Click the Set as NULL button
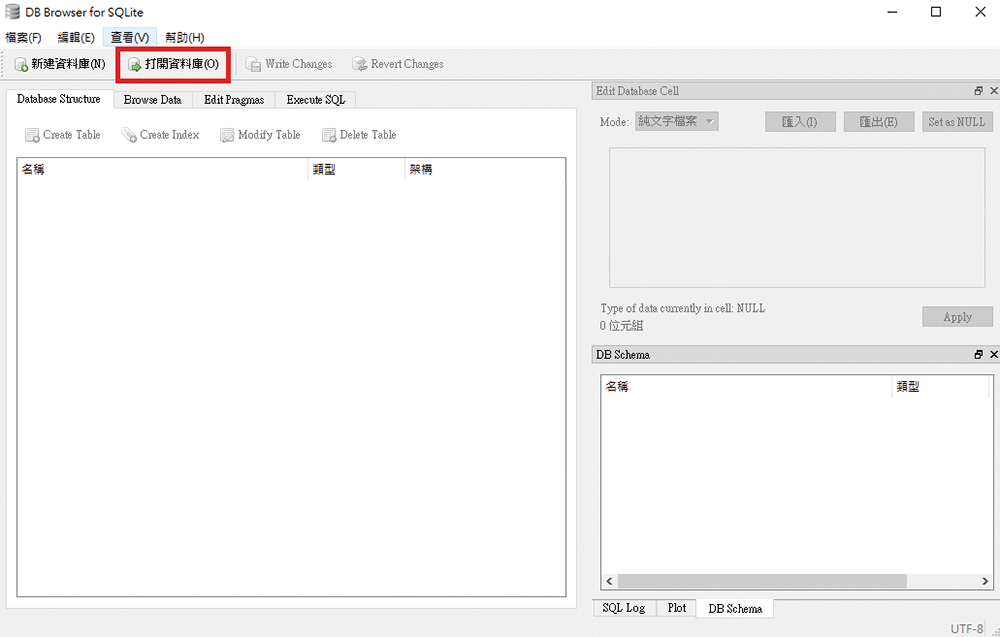This screenshot has width=1000, height=637. point(957,122)
